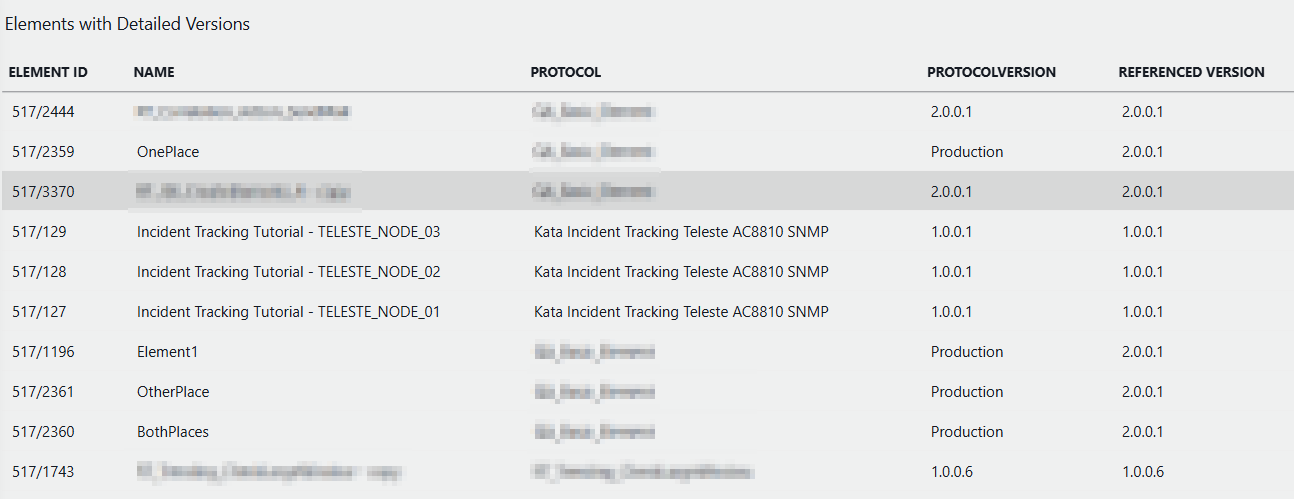Sort the table by PROTOCOL header
1294x499 pixels.
pyautogui.click(x=566, y=72)
